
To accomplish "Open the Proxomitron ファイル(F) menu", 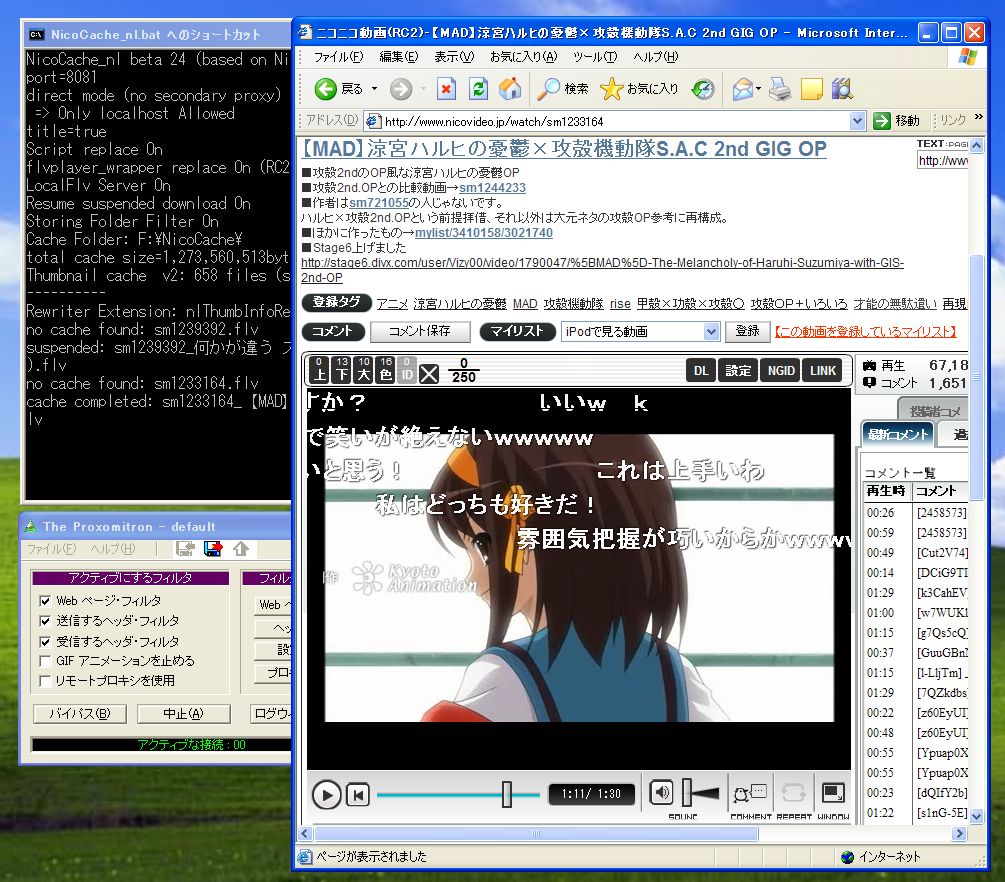I will 51,549.
